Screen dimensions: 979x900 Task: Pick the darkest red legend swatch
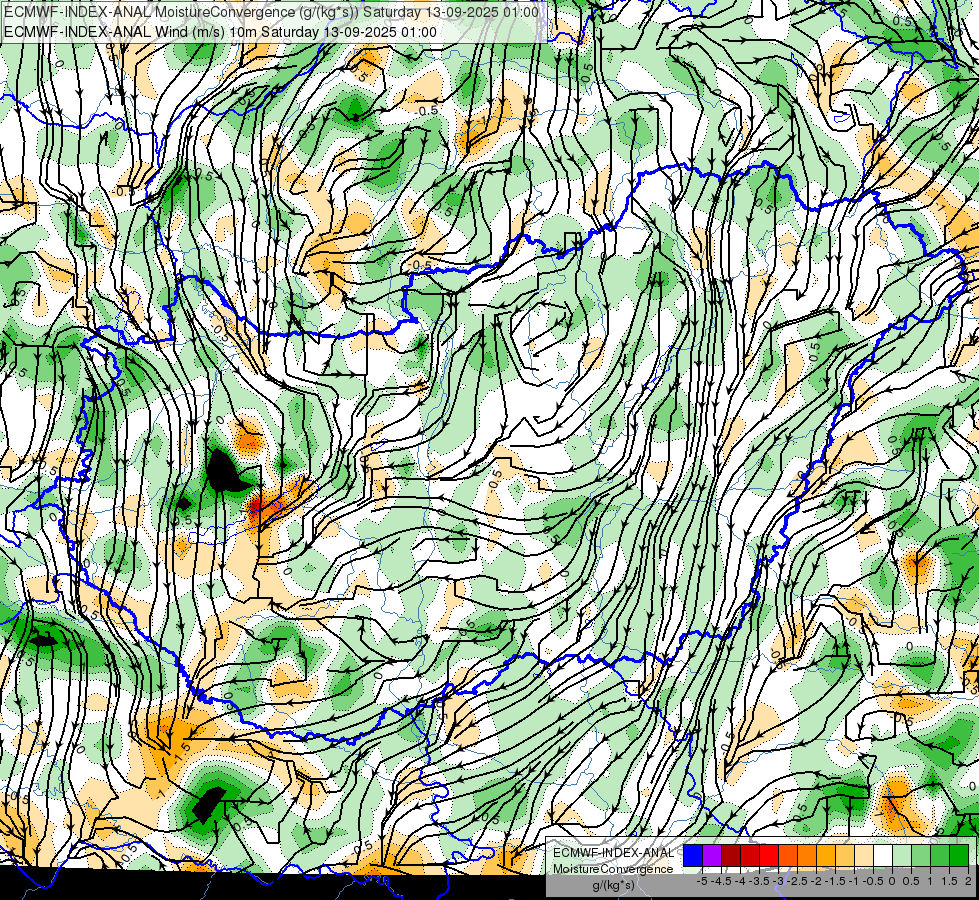[731, 856]
